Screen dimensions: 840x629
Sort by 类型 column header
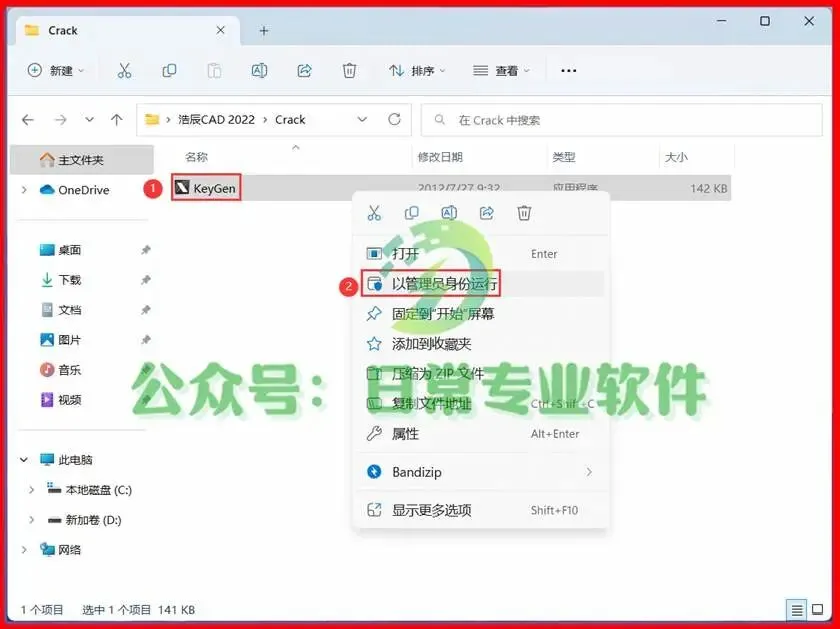point(564,157)
